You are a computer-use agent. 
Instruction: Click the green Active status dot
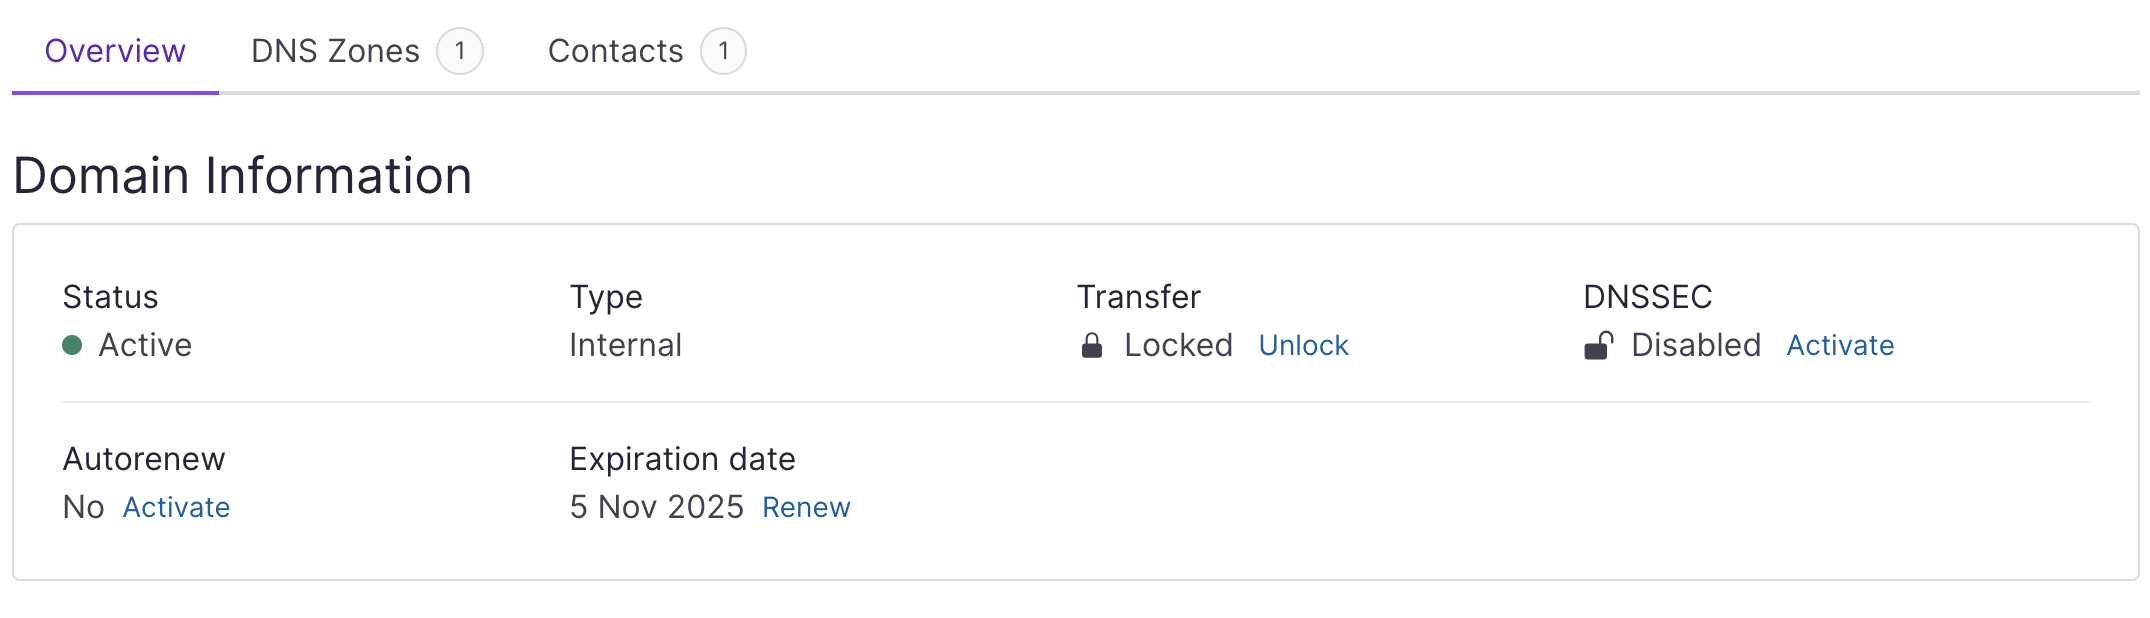click(x=72, y=346)
